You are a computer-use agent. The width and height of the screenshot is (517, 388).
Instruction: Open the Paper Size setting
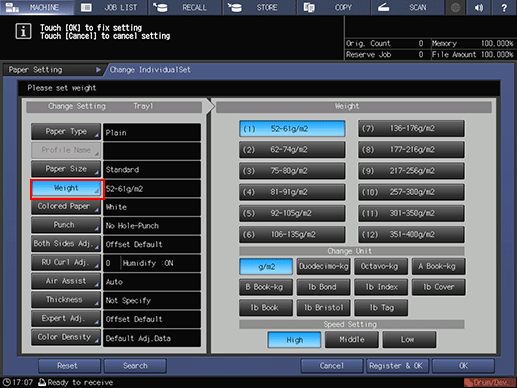click(66, 169)
